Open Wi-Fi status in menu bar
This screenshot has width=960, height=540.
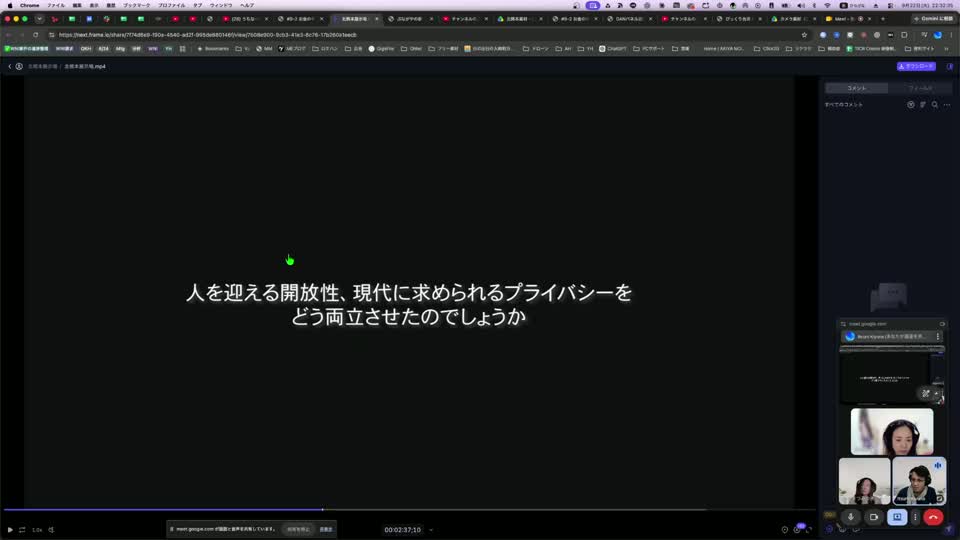point(827,5)
